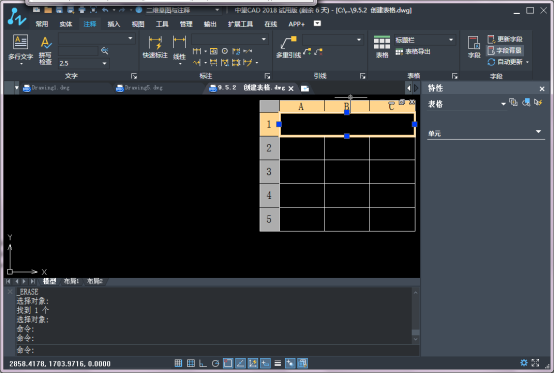554x374 pixels.
Task: Select row header 3 of the table
Action: coord(269,172)
